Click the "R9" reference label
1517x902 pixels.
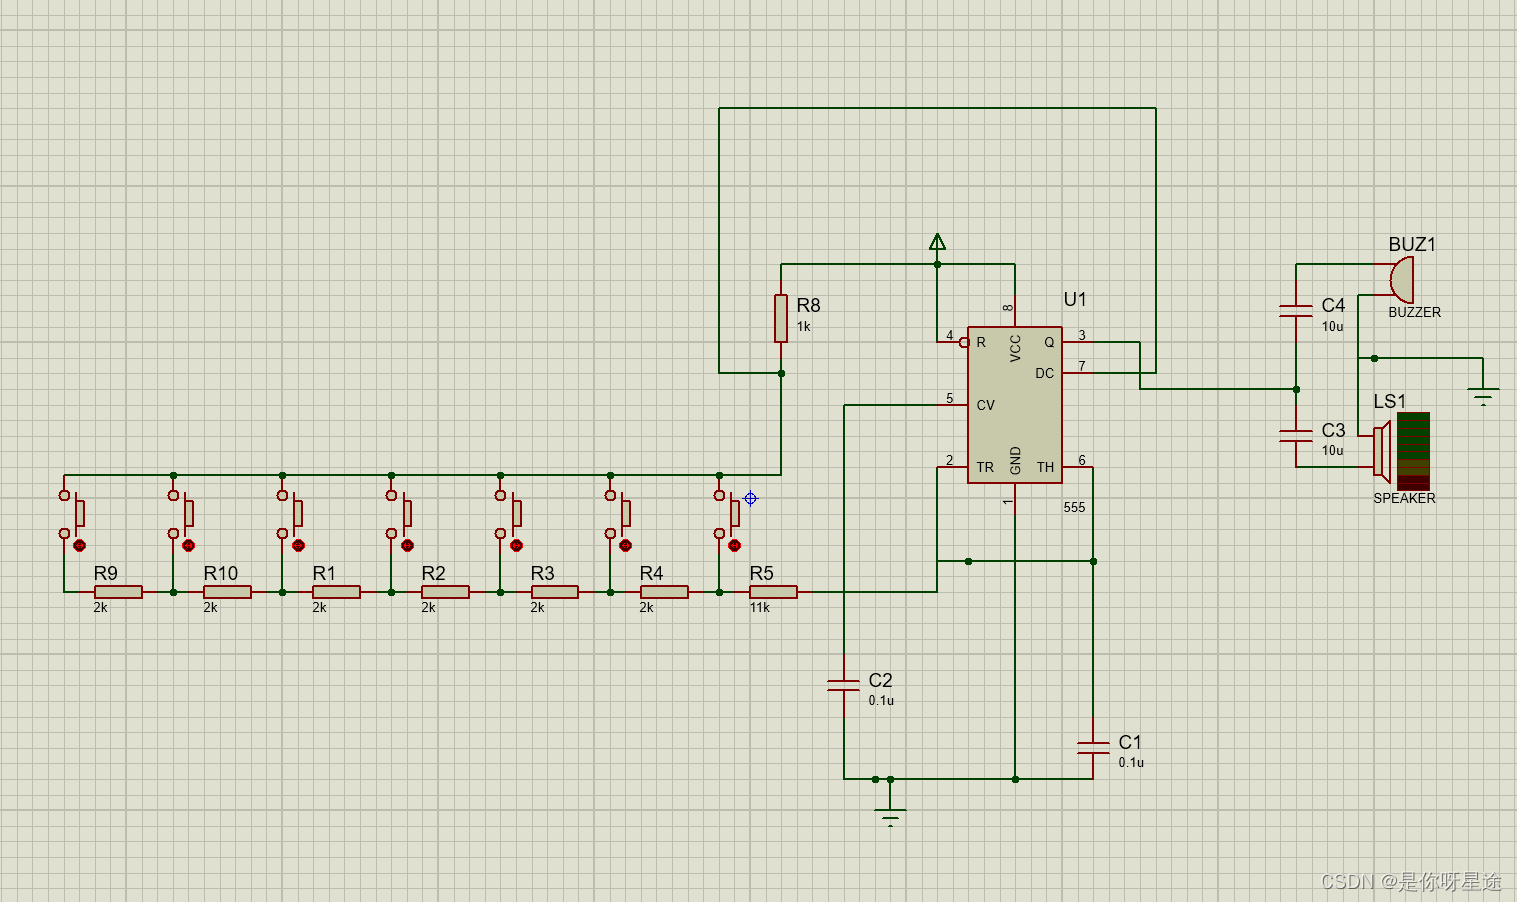coord(106,573)
